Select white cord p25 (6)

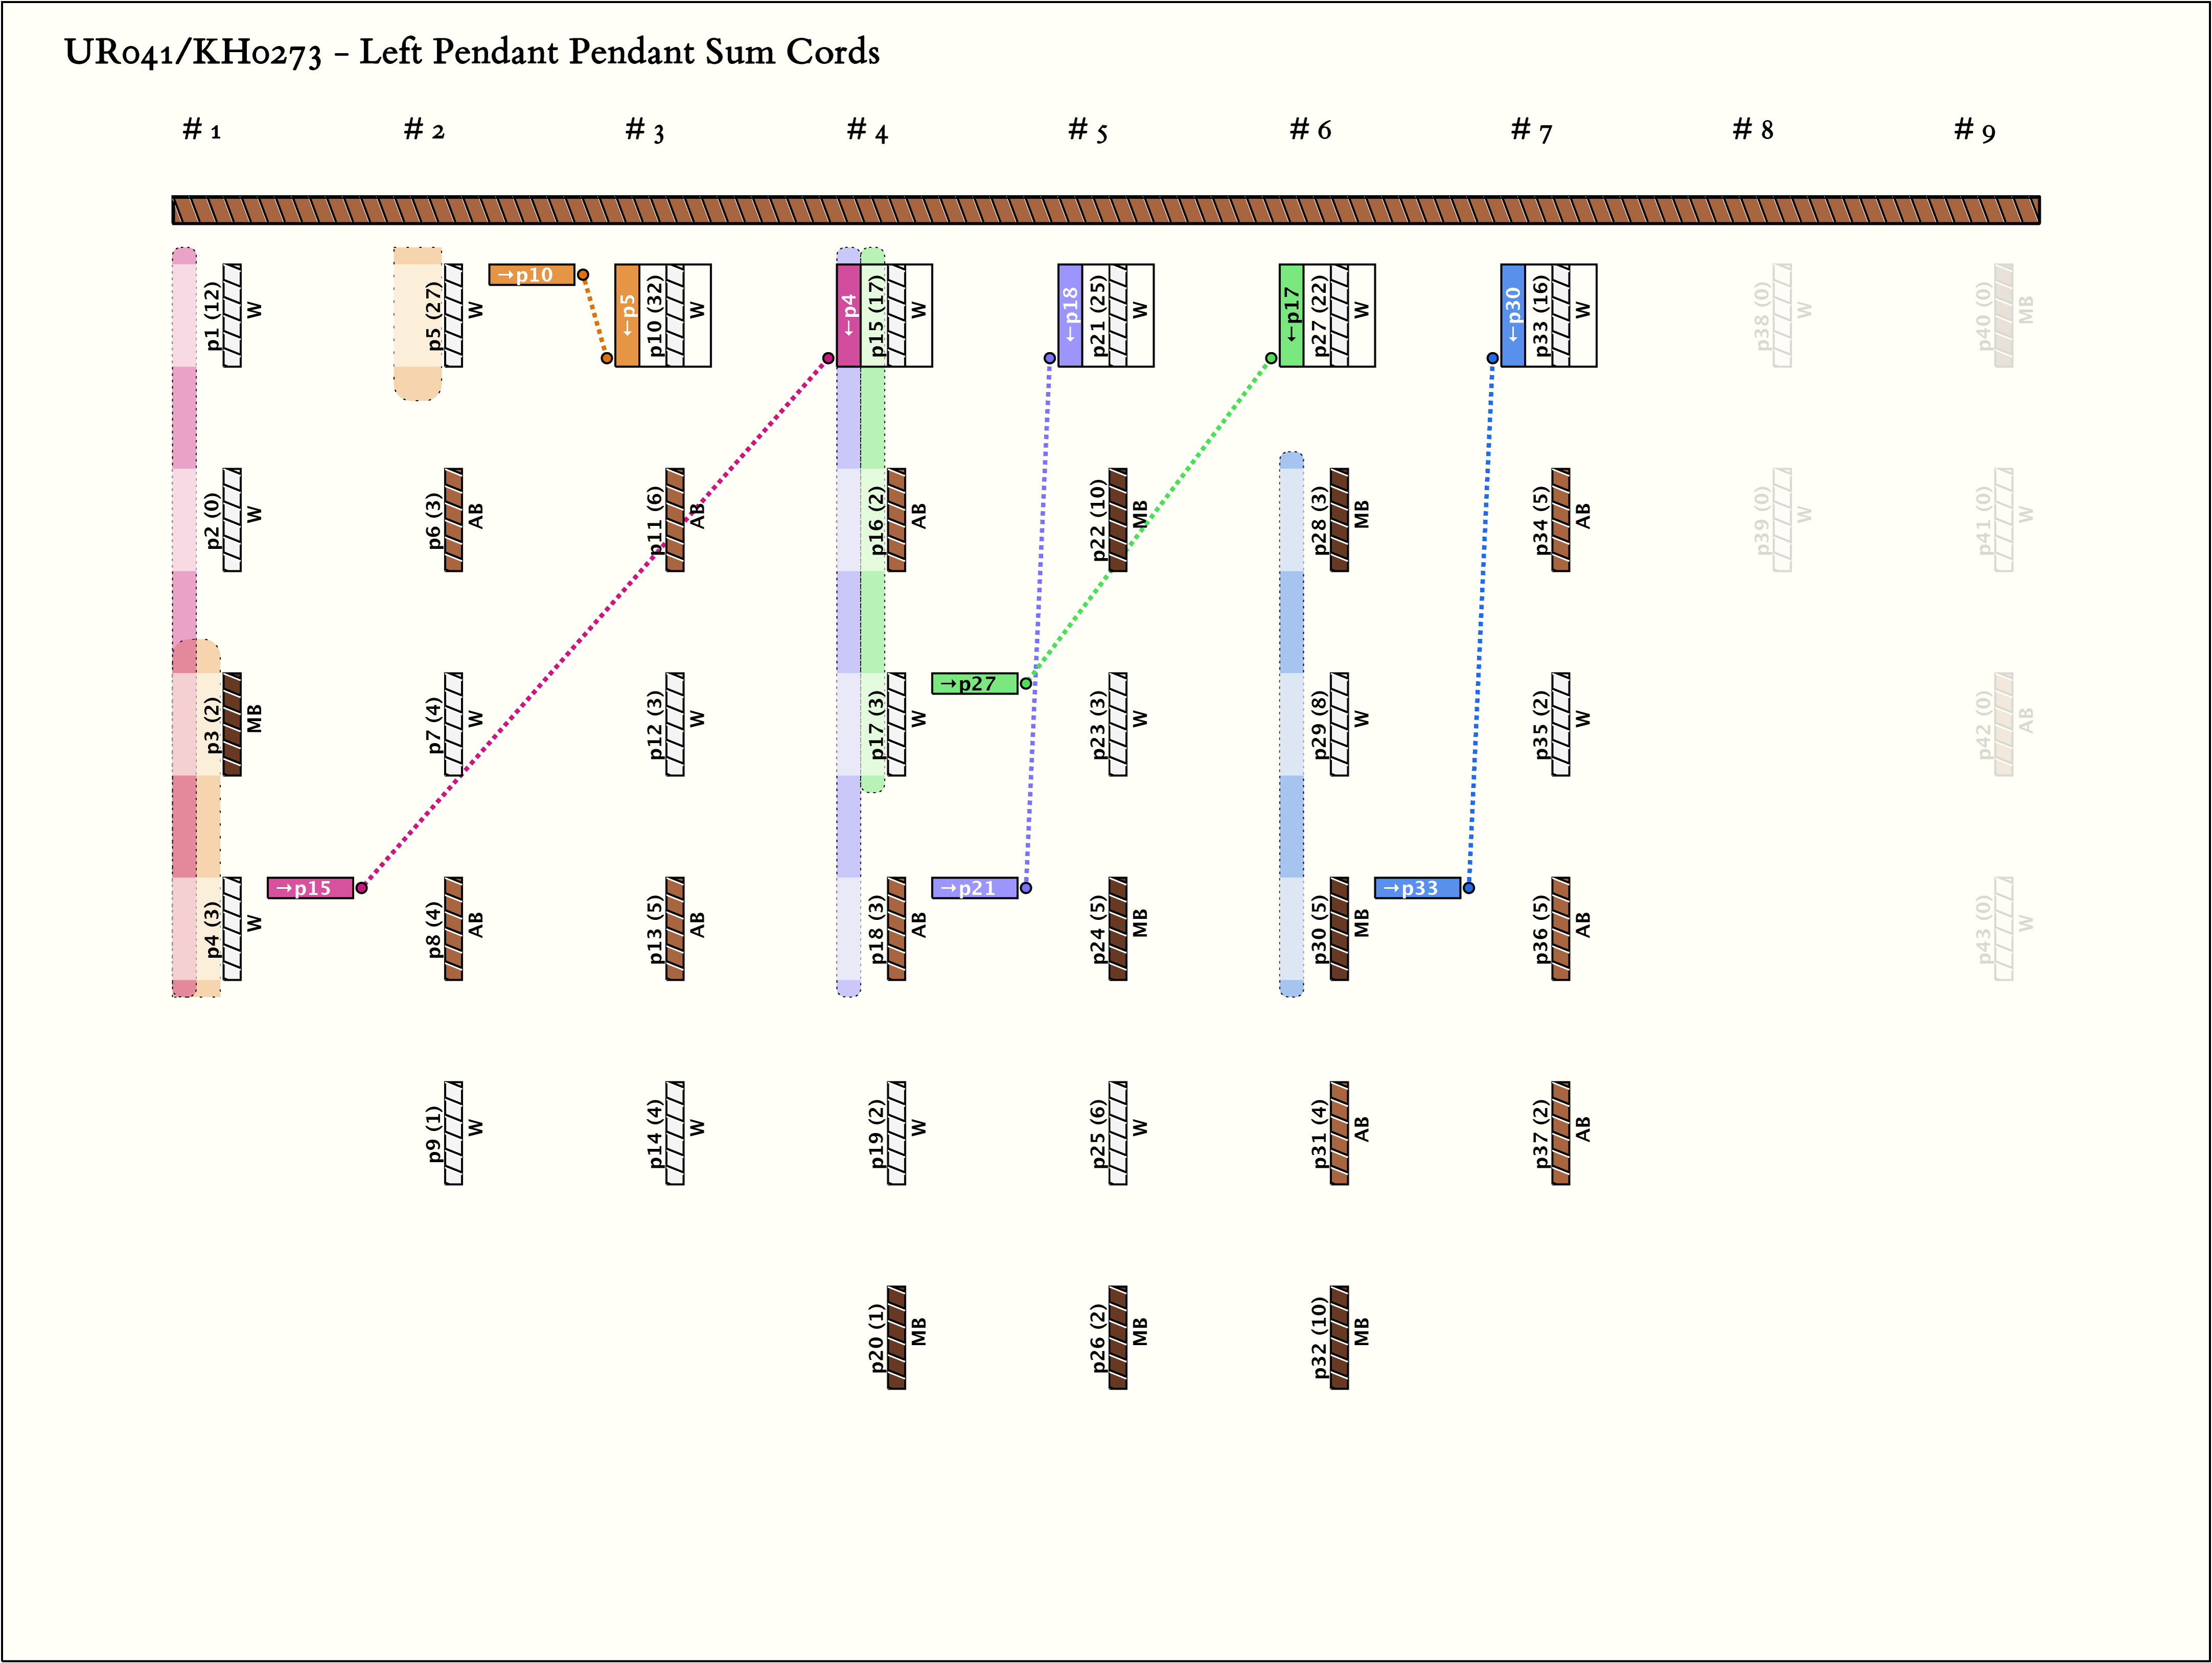tap(1118, 1133)
